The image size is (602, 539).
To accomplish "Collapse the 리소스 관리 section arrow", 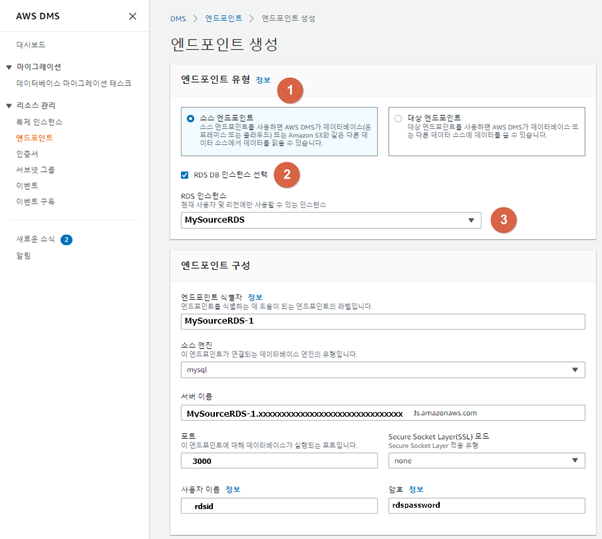I will coord(9,106).
